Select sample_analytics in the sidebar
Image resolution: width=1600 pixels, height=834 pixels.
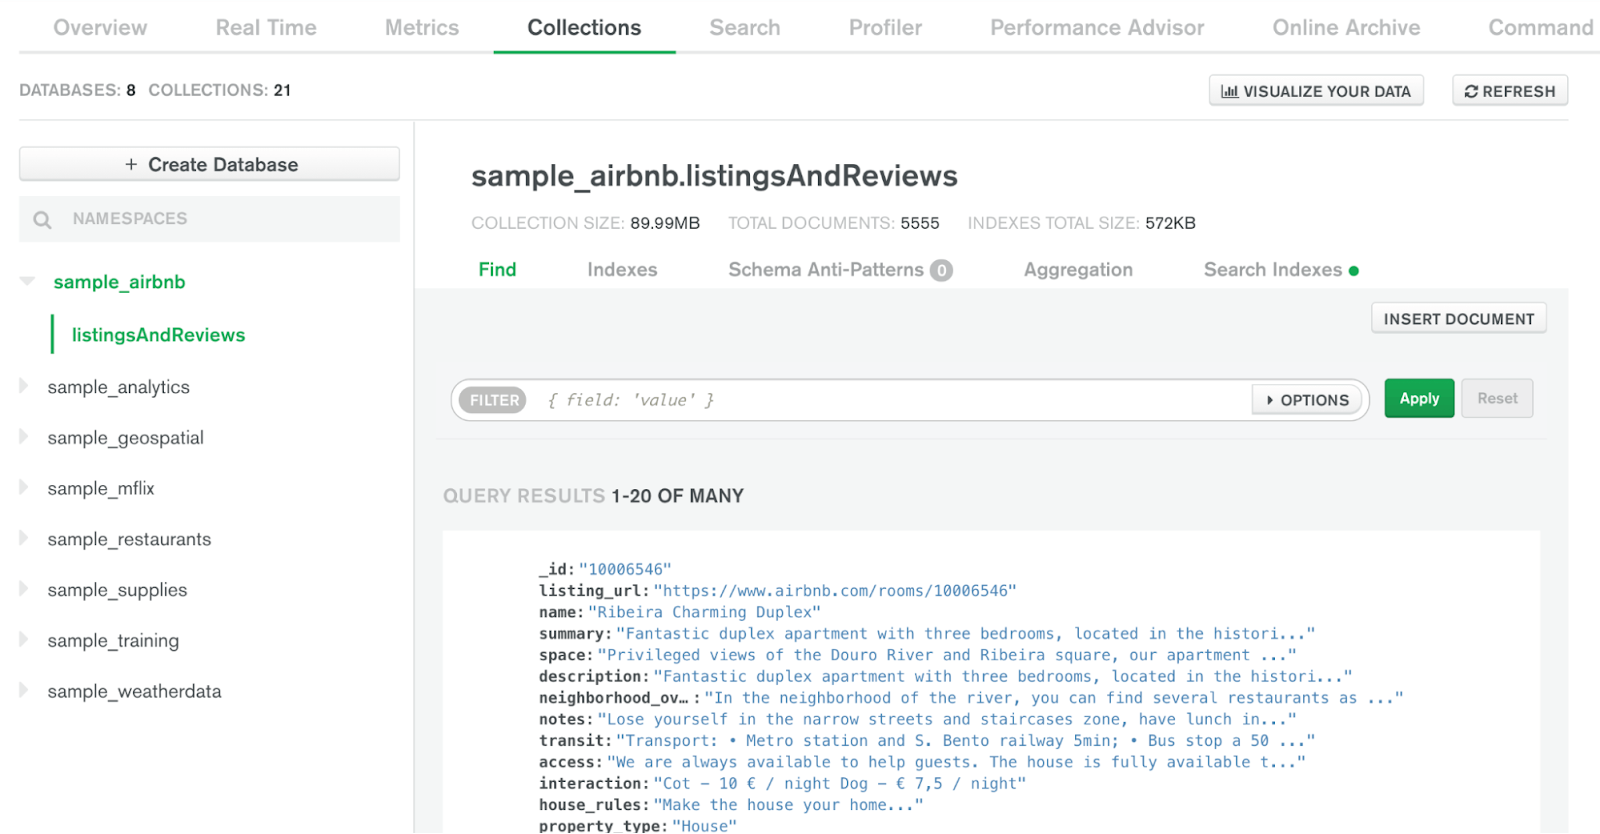(x=118, y=387)
